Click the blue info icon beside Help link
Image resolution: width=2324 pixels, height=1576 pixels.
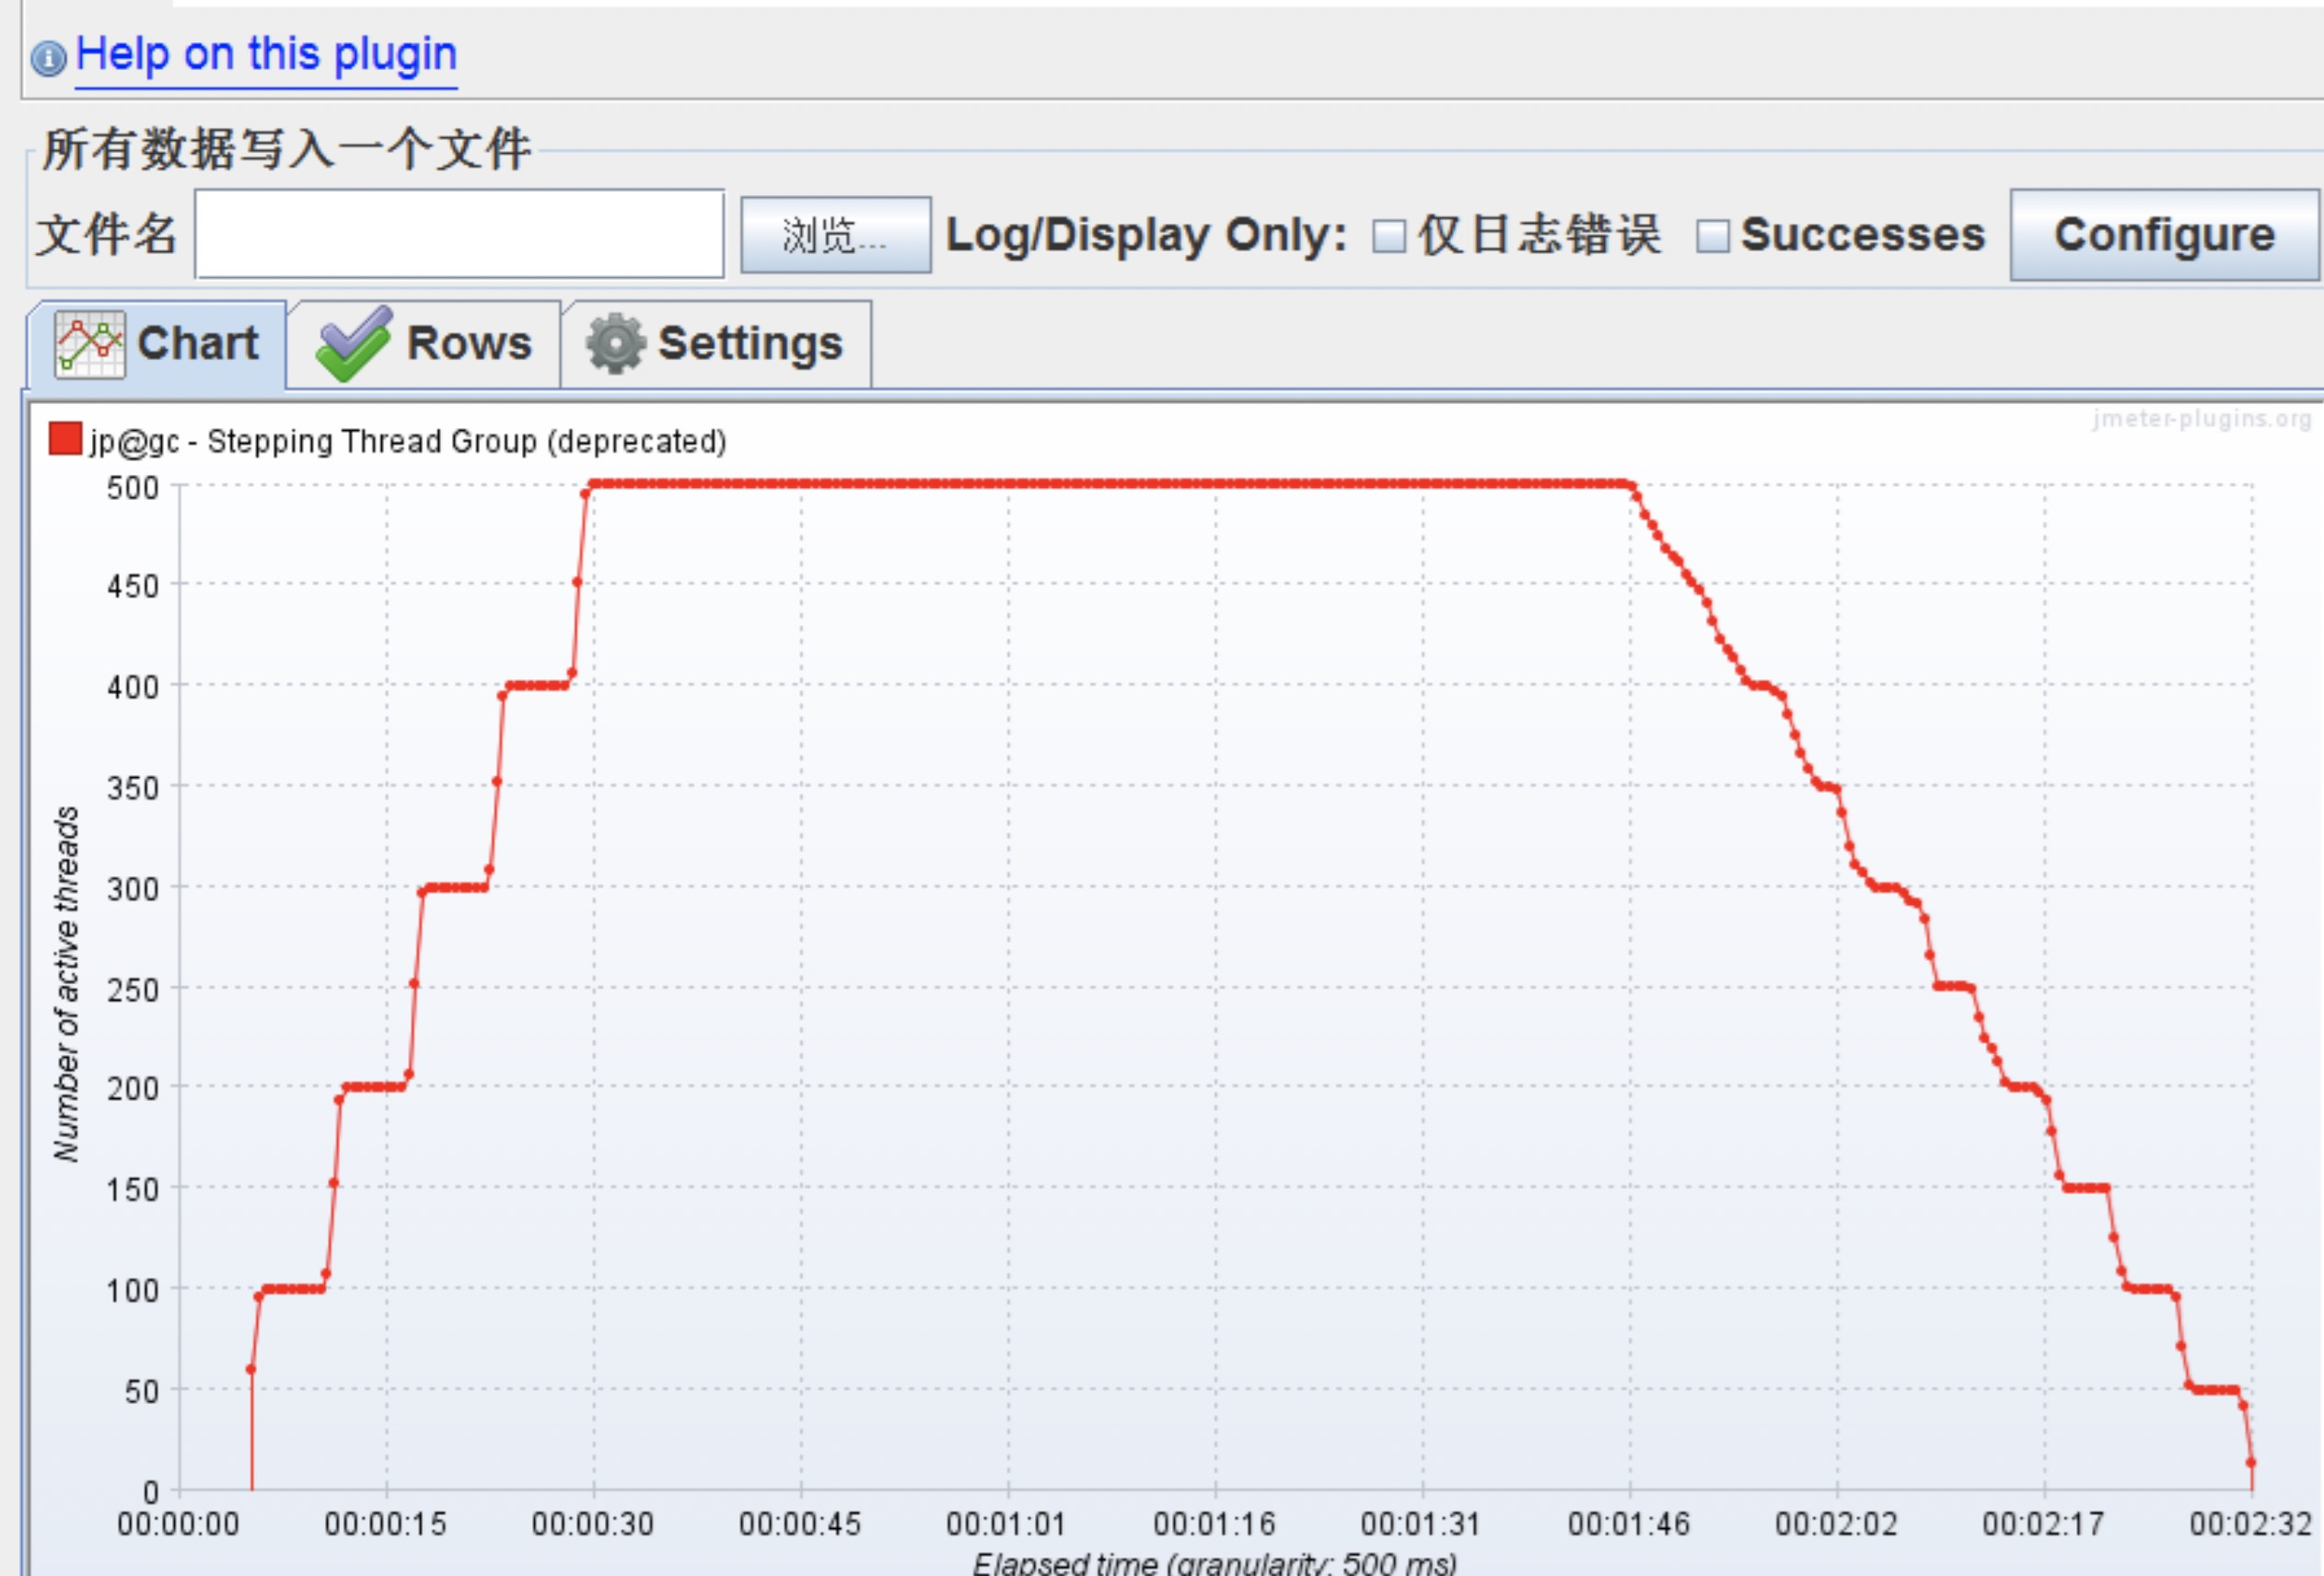pyautogui.click(x=48, y=58)
